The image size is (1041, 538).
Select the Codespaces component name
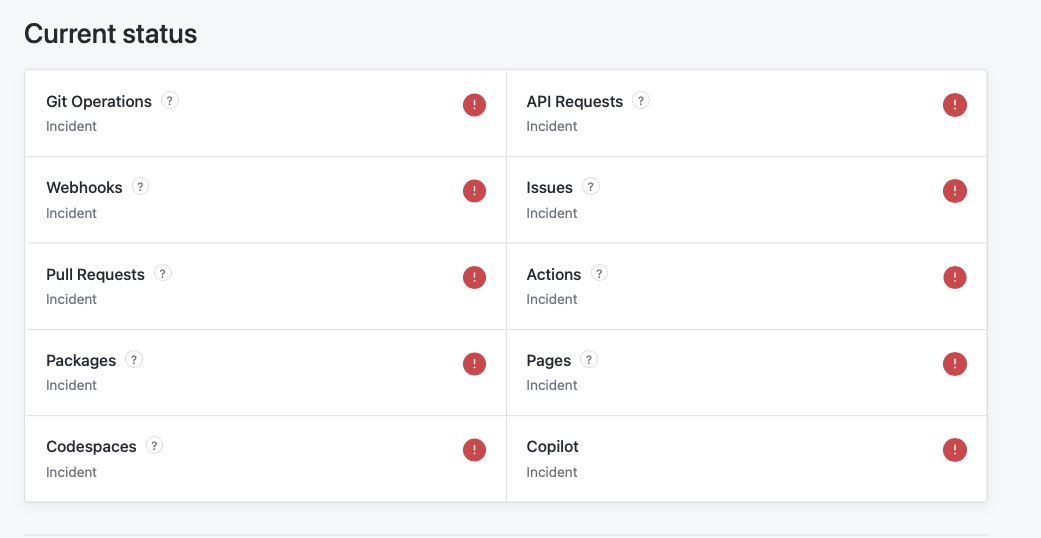[x=92, y=448]
